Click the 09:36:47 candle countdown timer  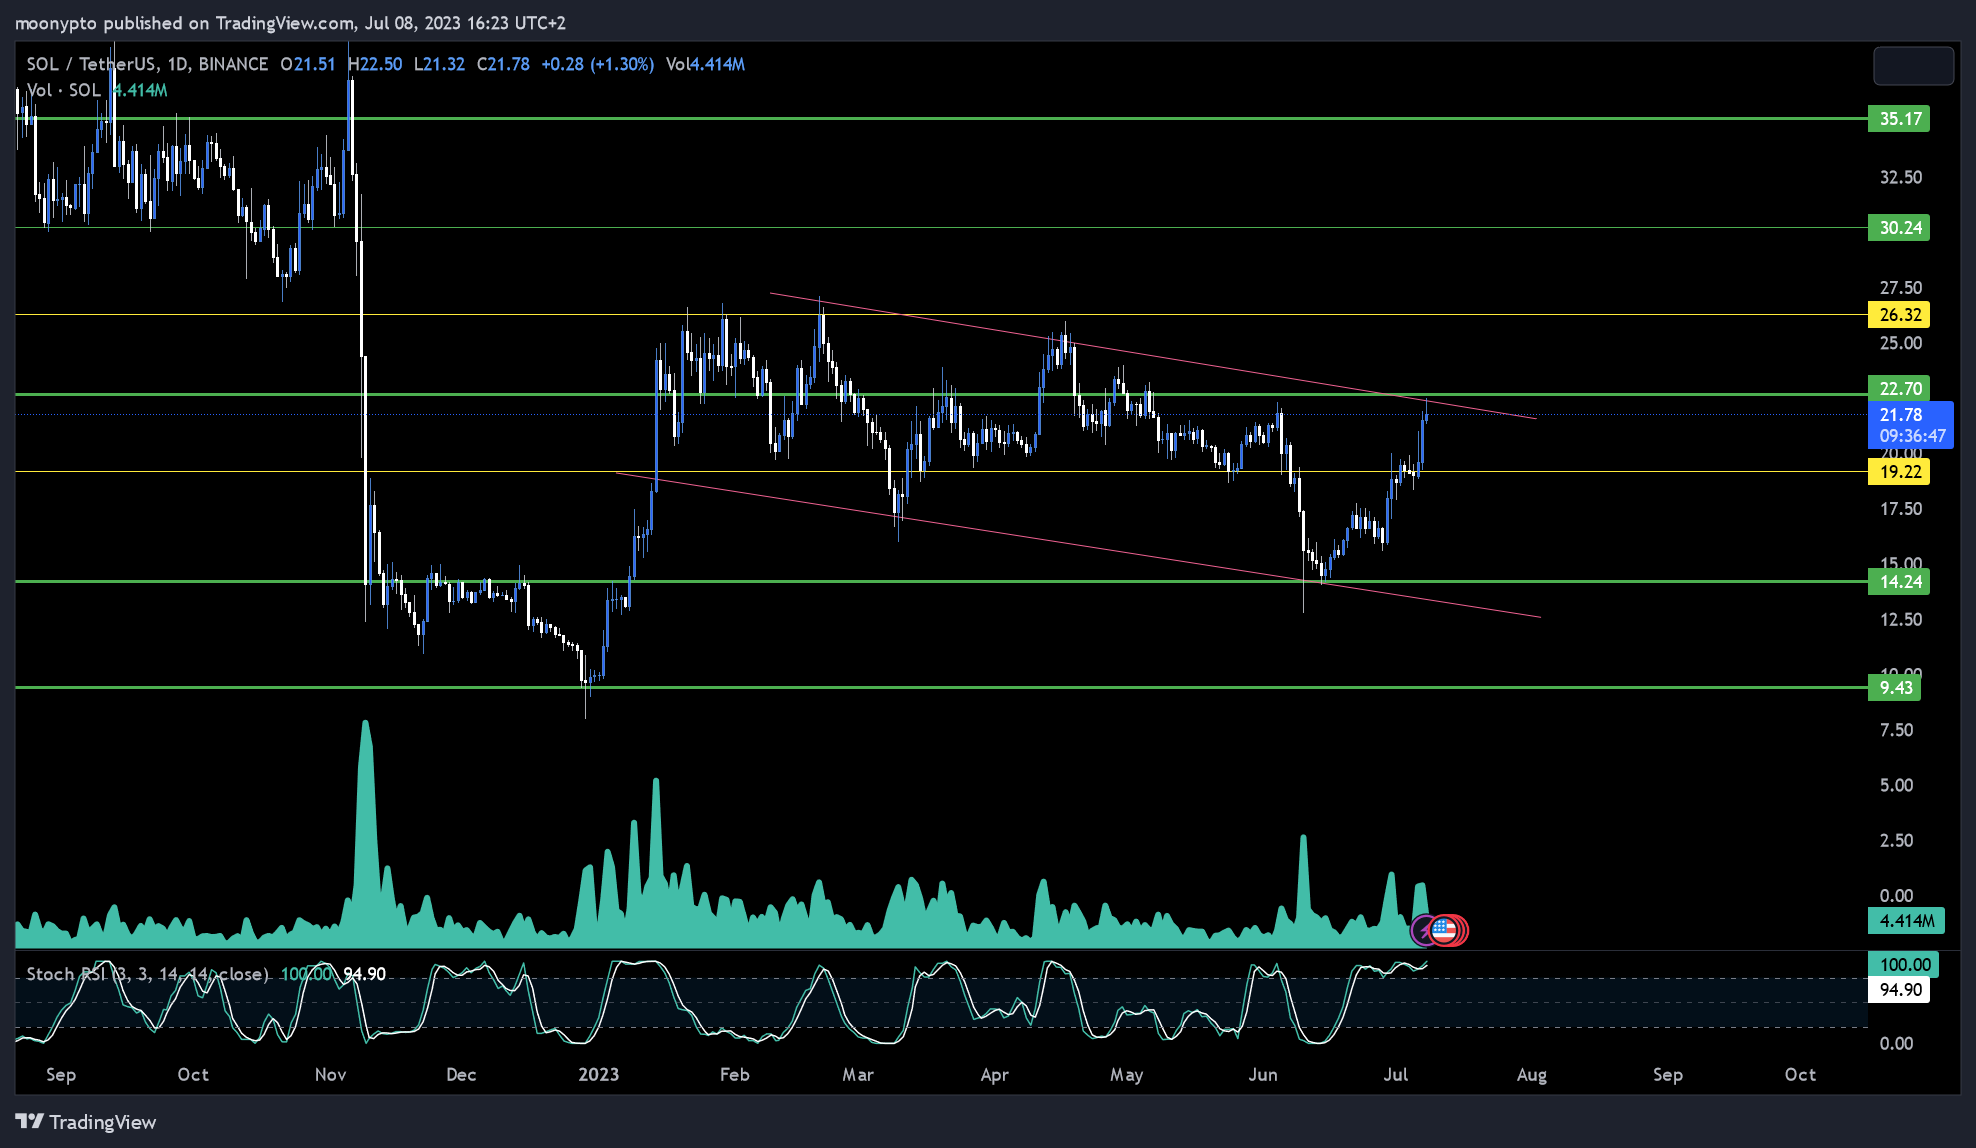1912,436
